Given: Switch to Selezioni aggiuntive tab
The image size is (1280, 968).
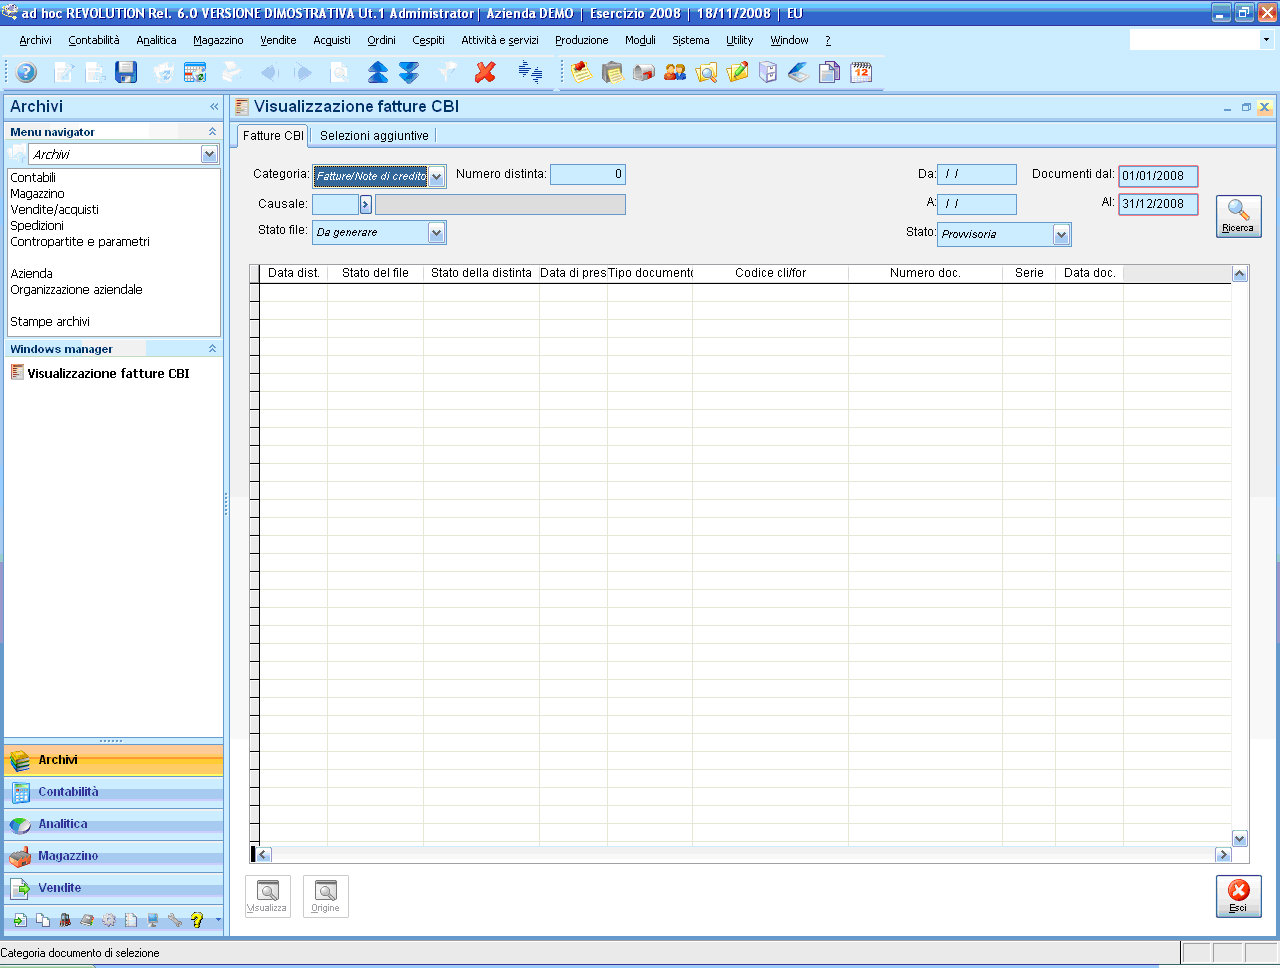Looking at the screenshot, I should [374, 136].
